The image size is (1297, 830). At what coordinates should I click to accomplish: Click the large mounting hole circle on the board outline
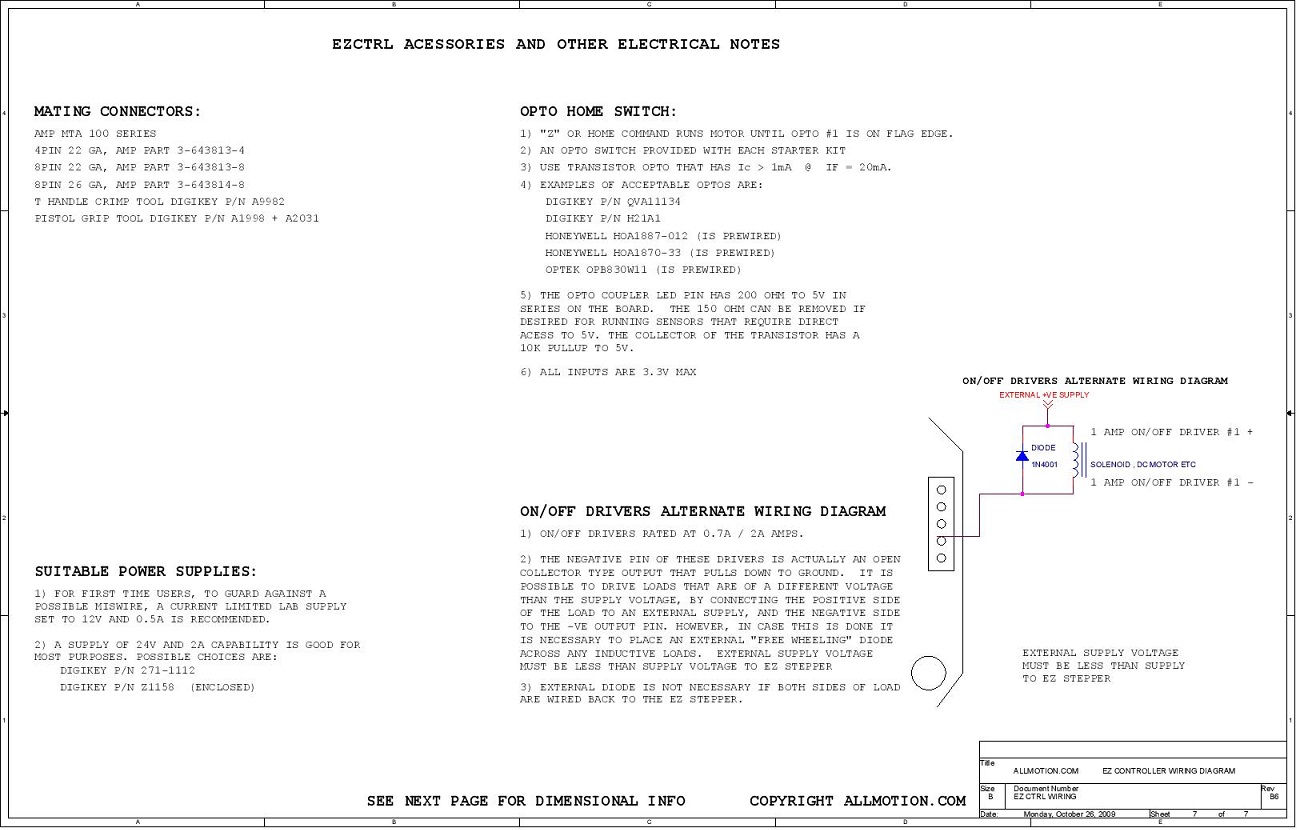(928, 673)
